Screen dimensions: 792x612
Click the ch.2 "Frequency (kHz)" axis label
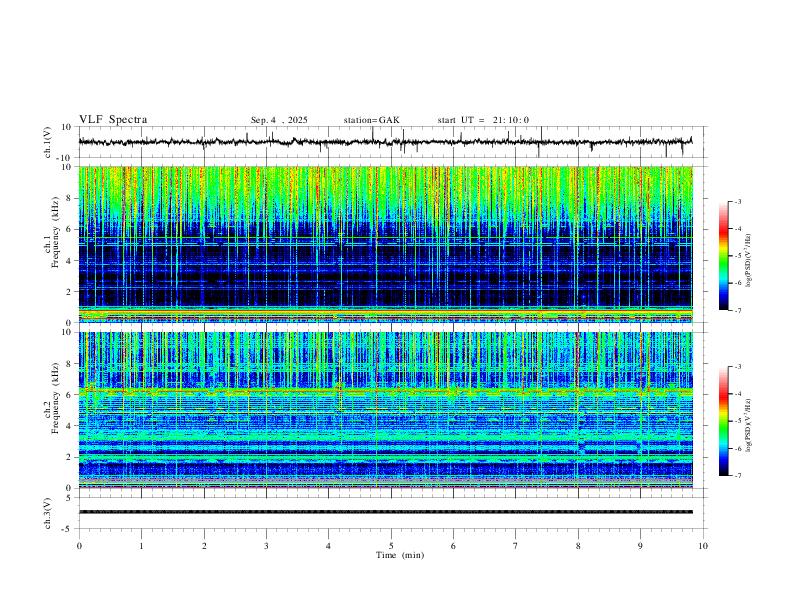(56, 398)
